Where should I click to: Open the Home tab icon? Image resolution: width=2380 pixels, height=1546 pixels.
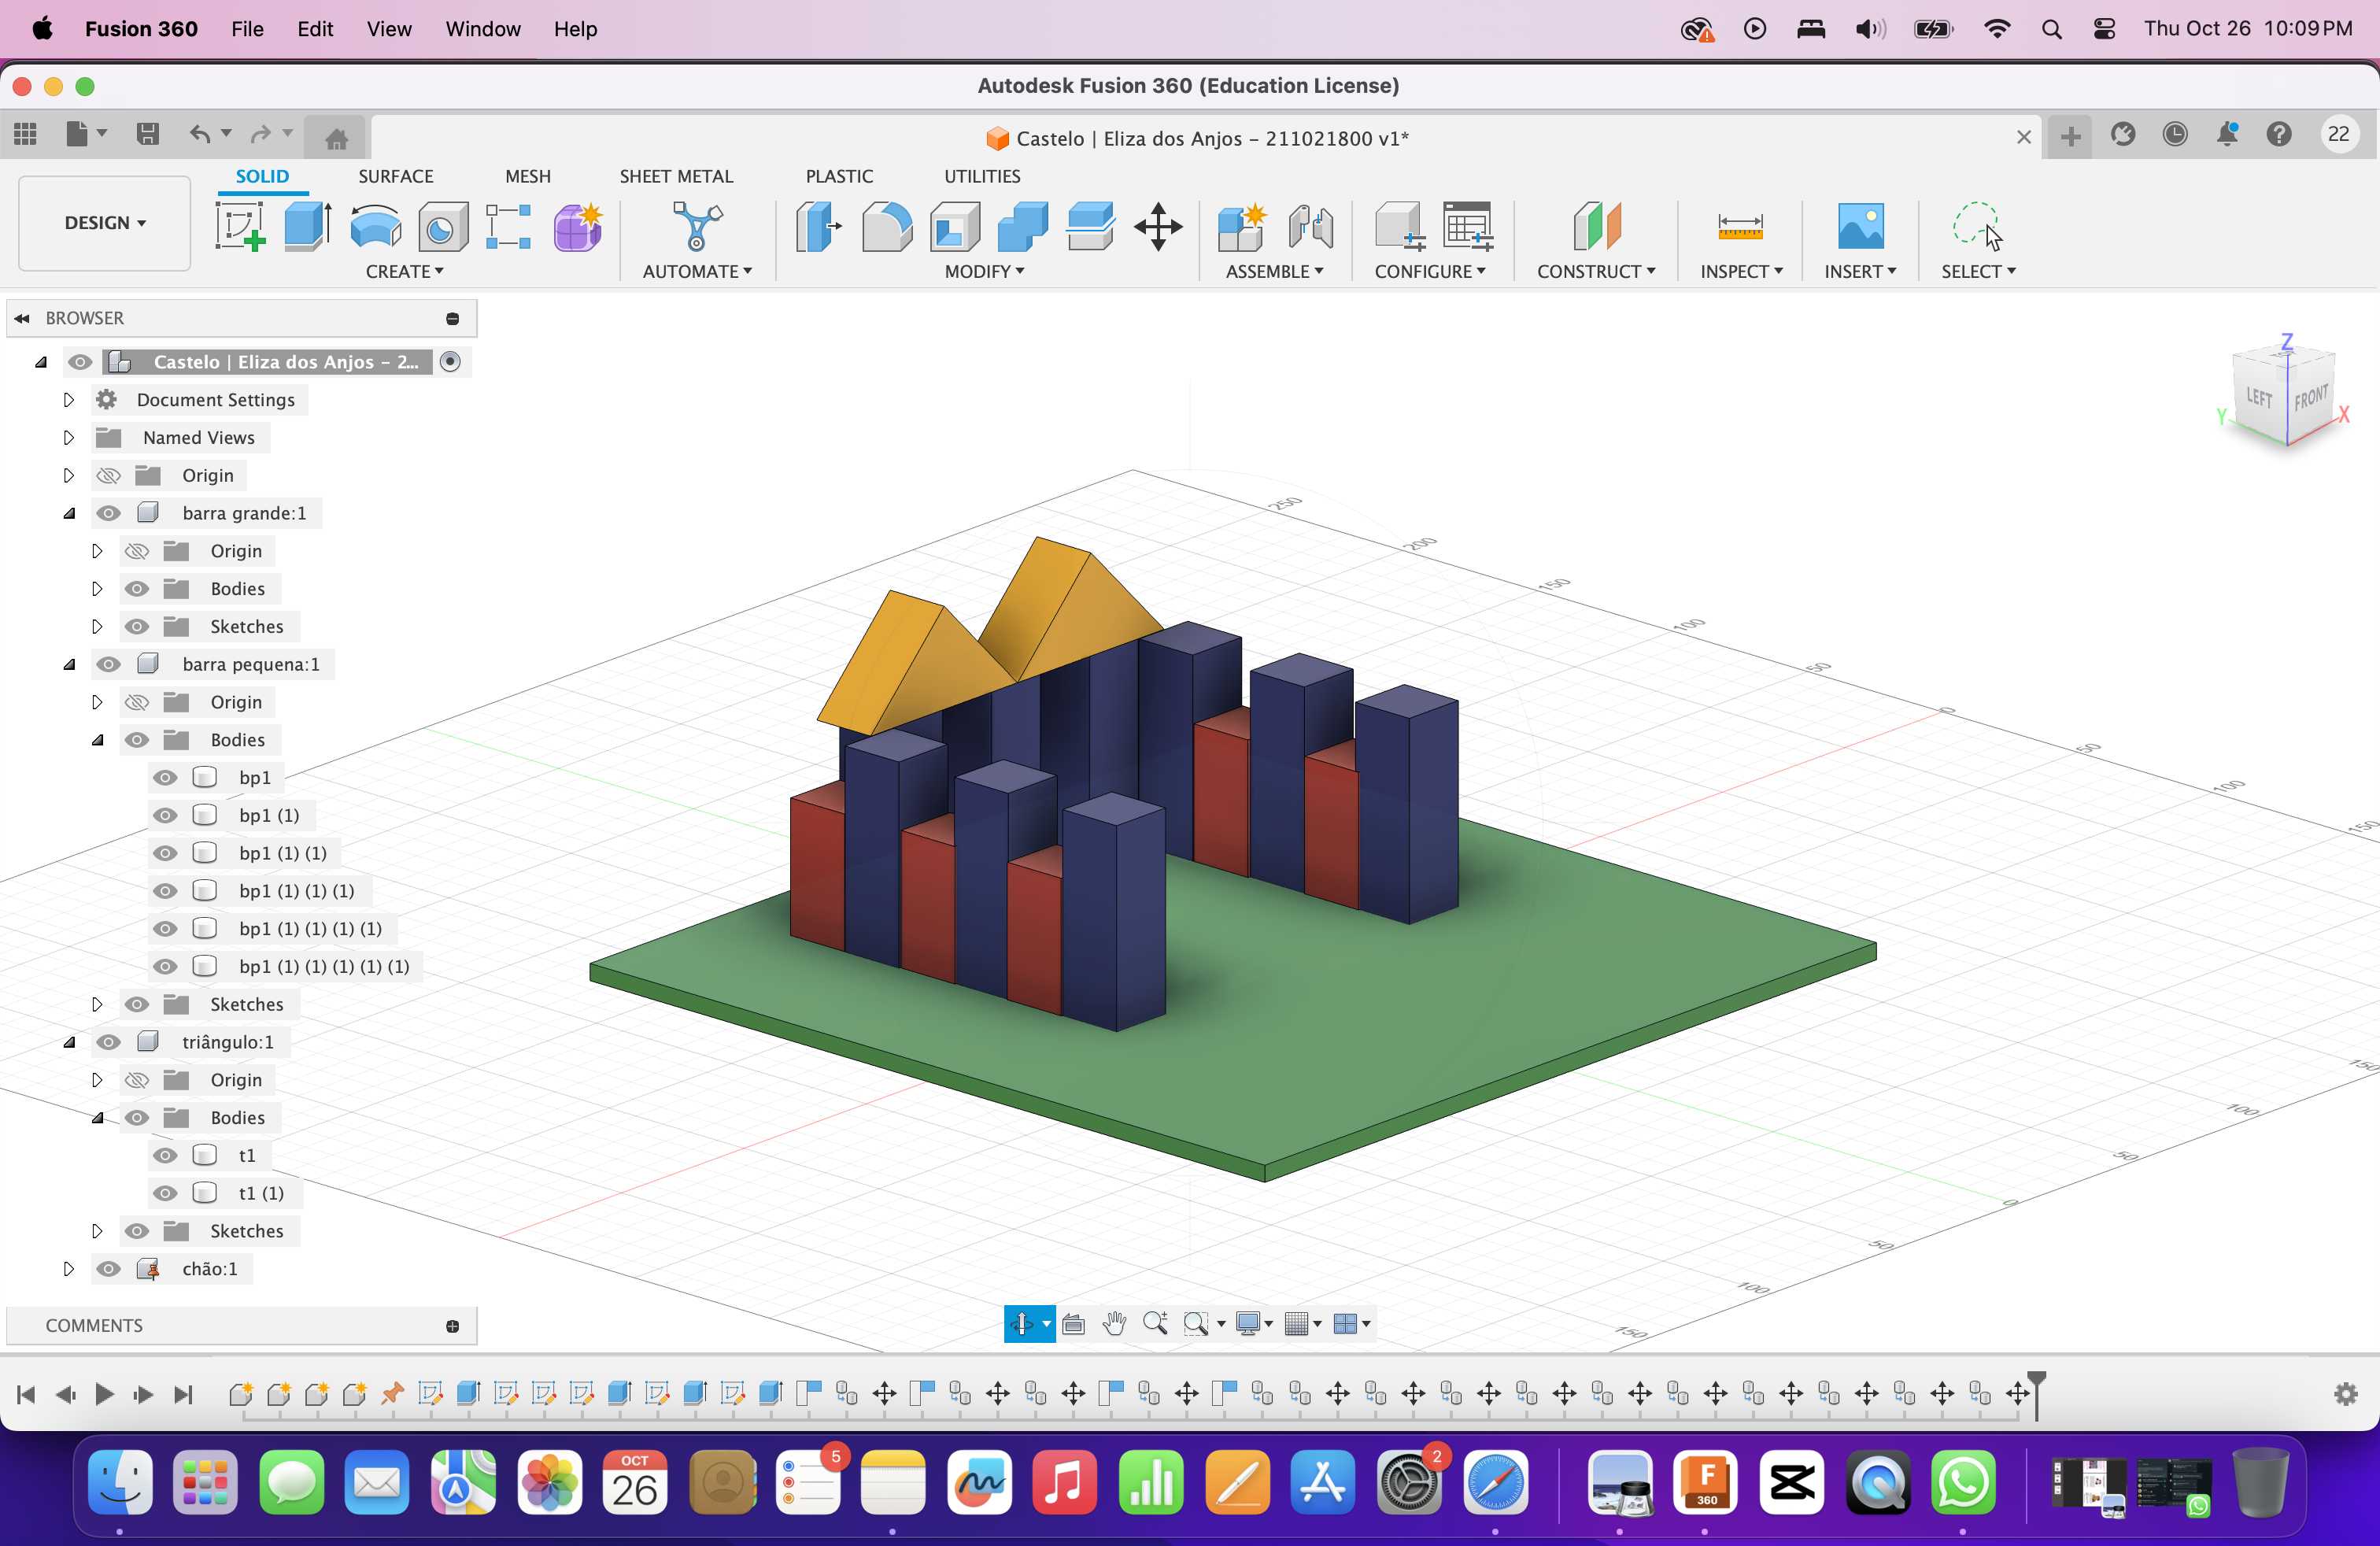click(x=336, y=138)
